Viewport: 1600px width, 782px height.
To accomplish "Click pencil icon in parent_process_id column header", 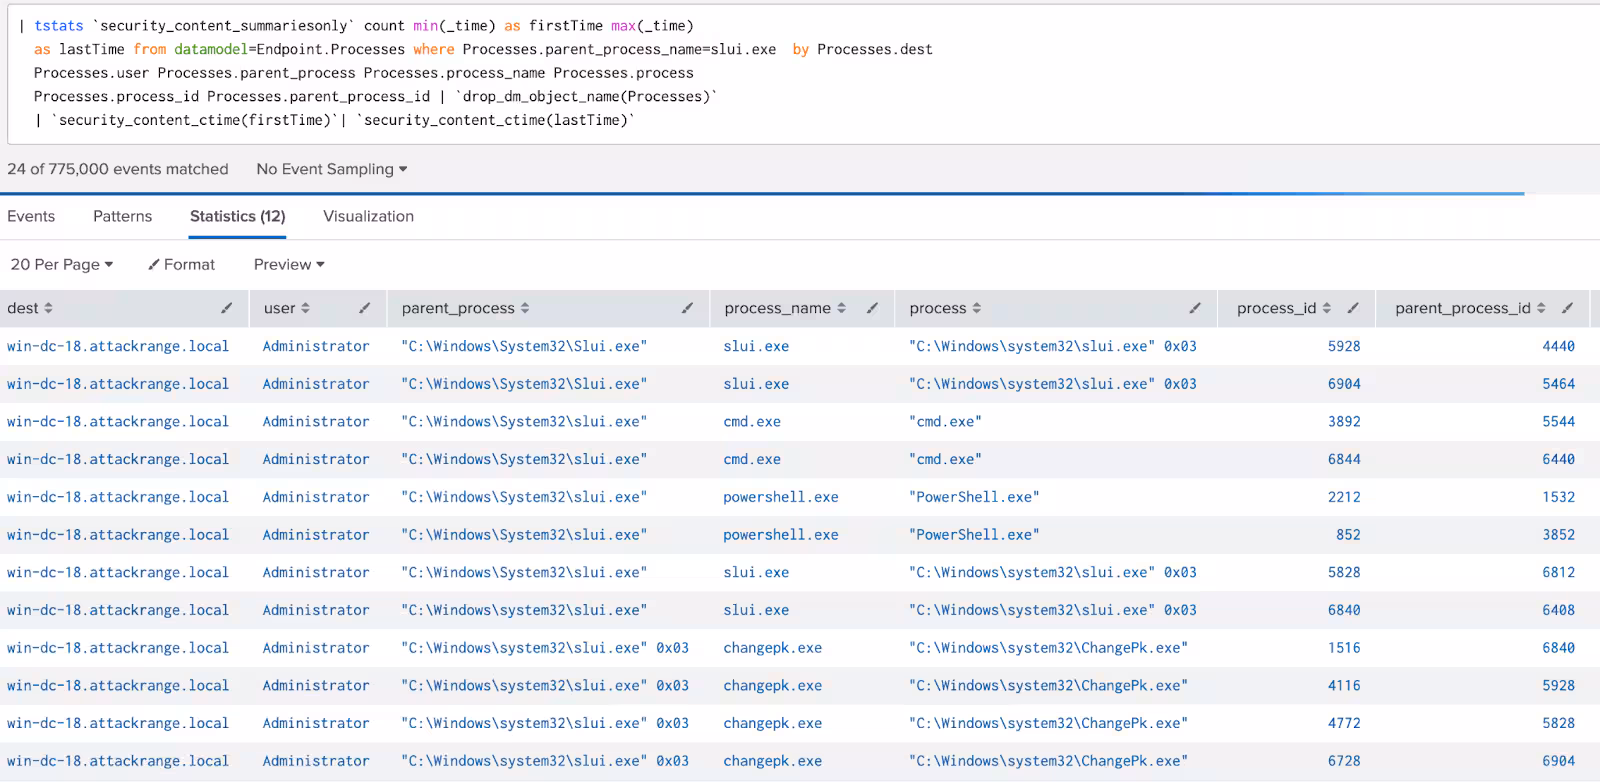I will (1567, 308).
